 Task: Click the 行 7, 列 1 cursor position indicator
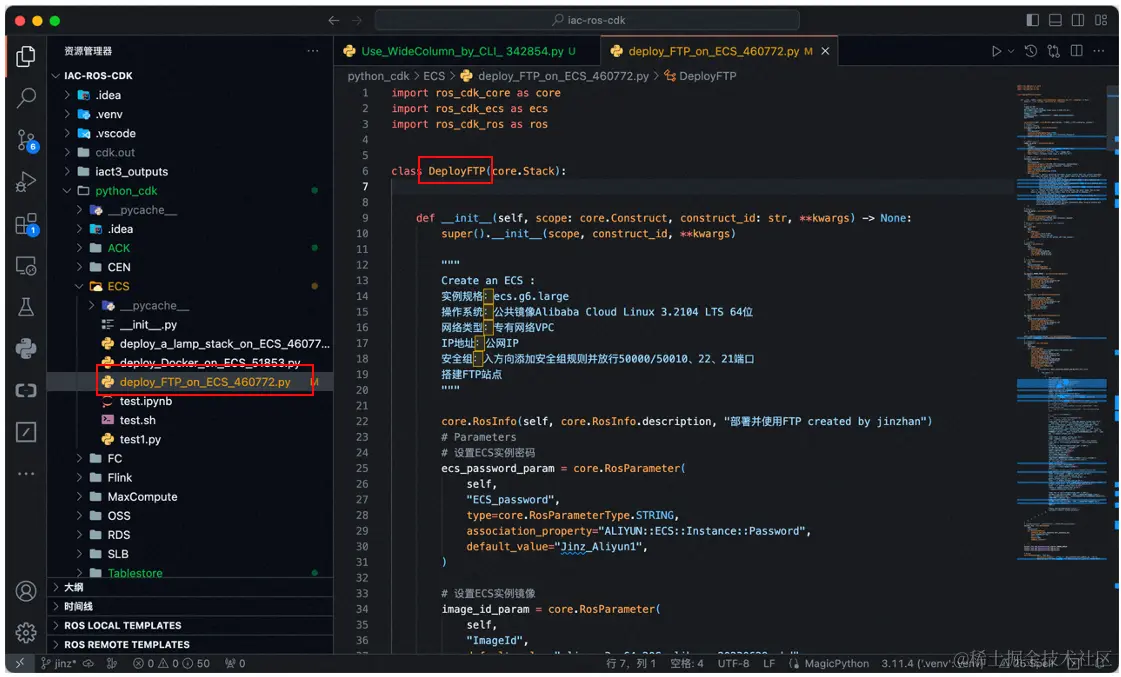631,663
